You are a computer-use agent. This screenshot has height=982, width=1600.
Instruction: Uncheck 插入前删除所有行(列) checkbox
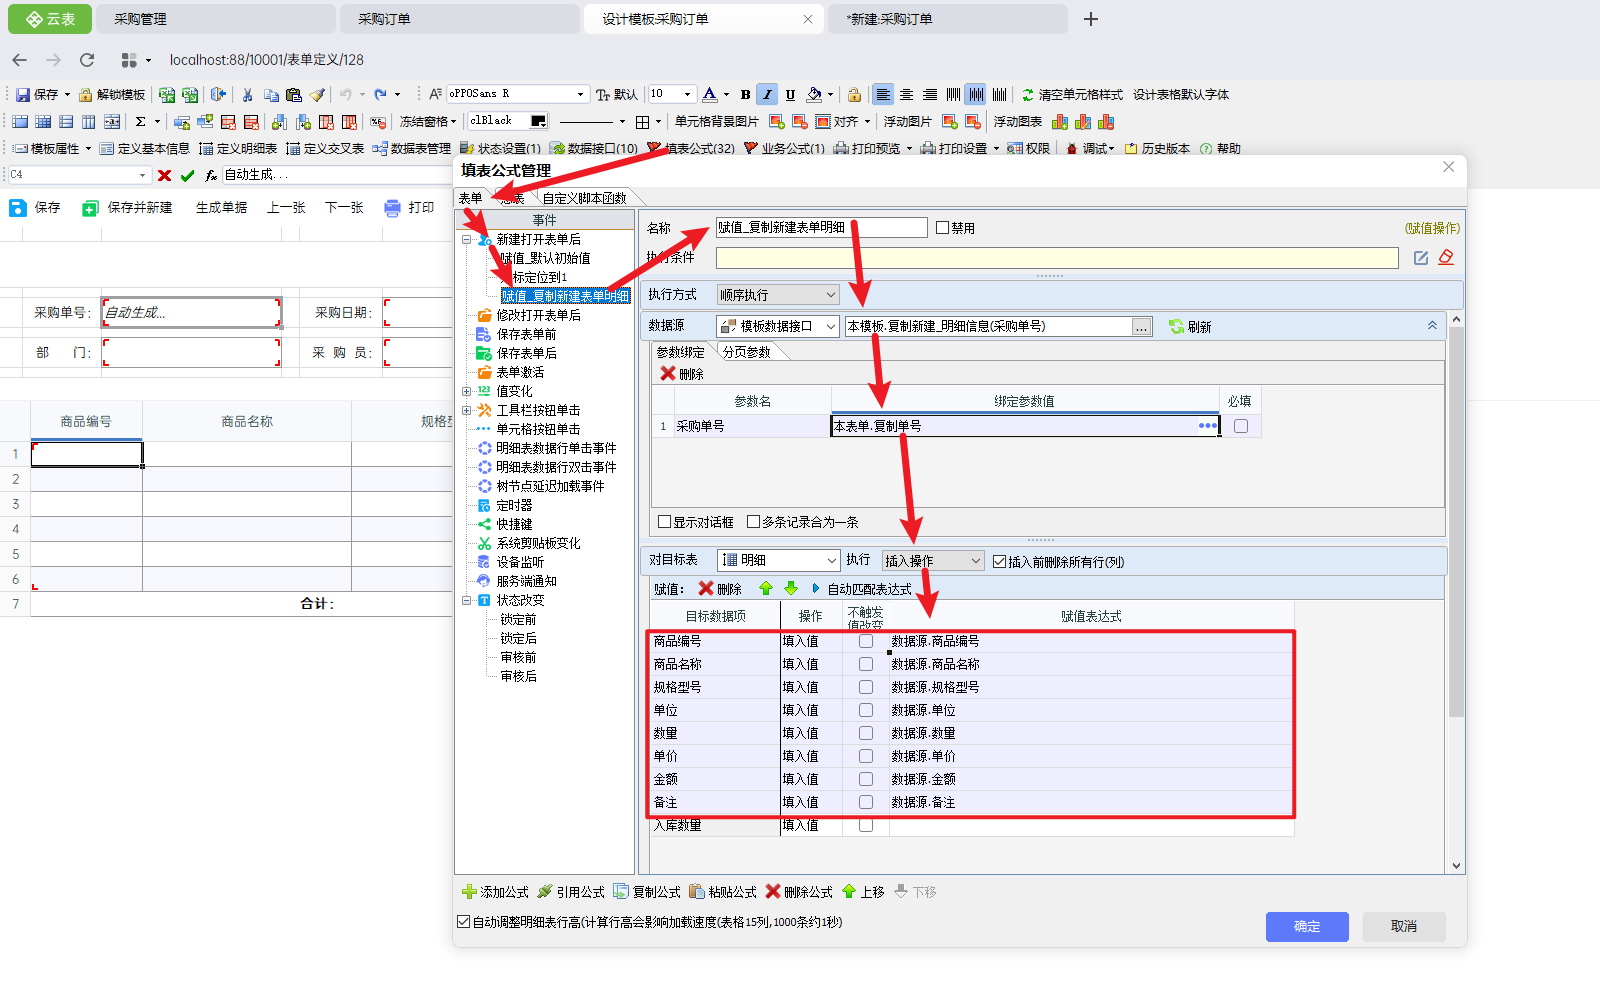coord(999,562)
